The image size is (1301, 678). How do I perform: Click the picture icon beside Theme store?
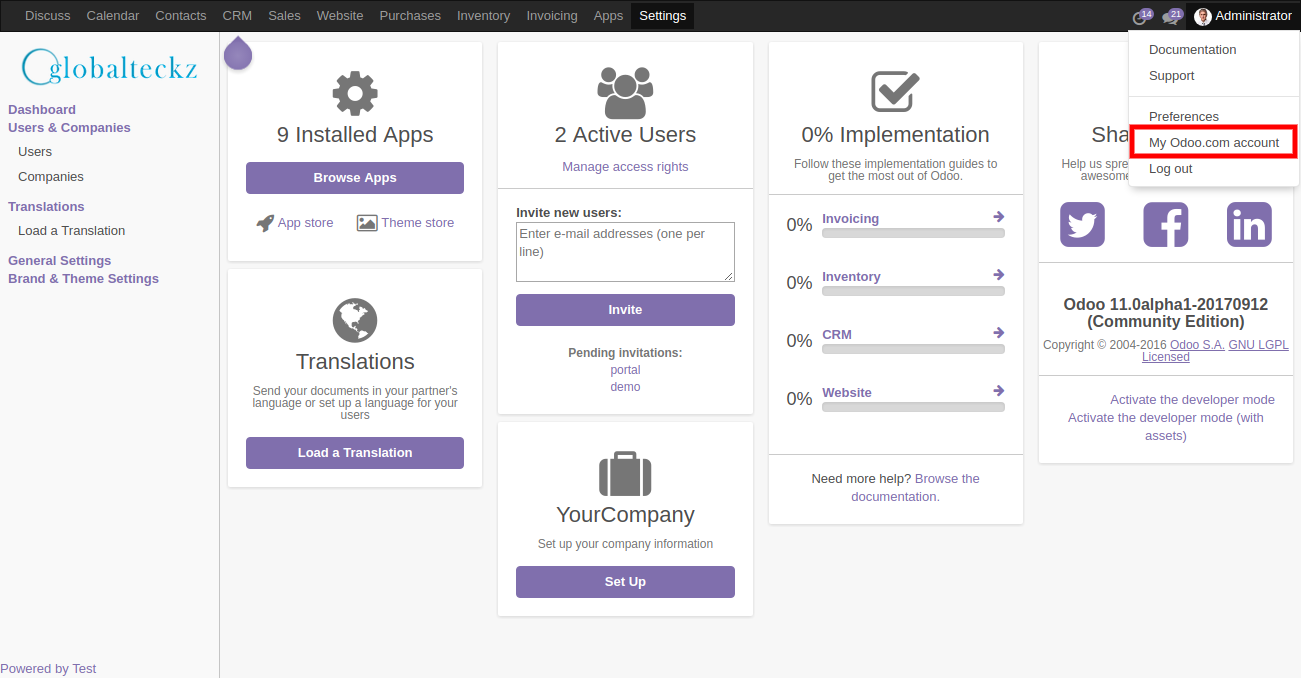[367, 223]
